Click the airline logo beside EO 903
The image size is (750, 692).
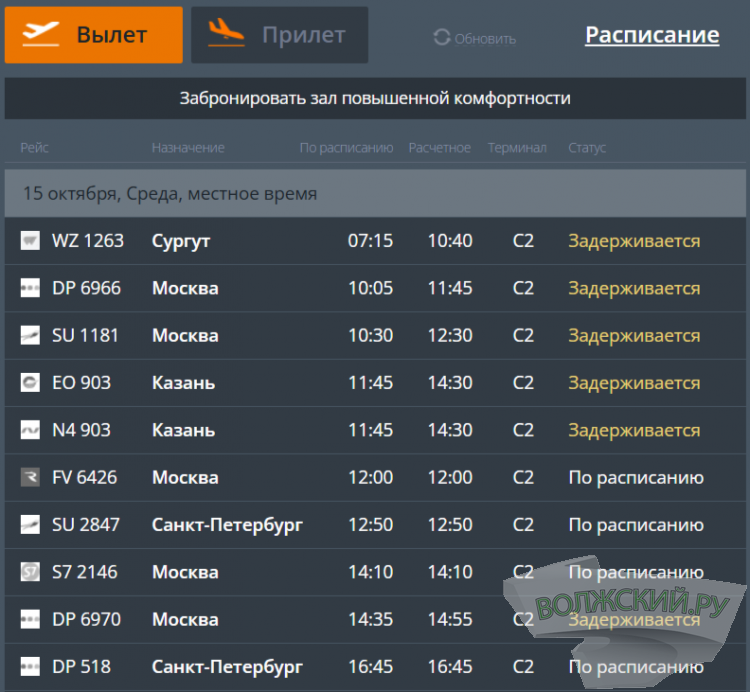click(x=30, y=383)
